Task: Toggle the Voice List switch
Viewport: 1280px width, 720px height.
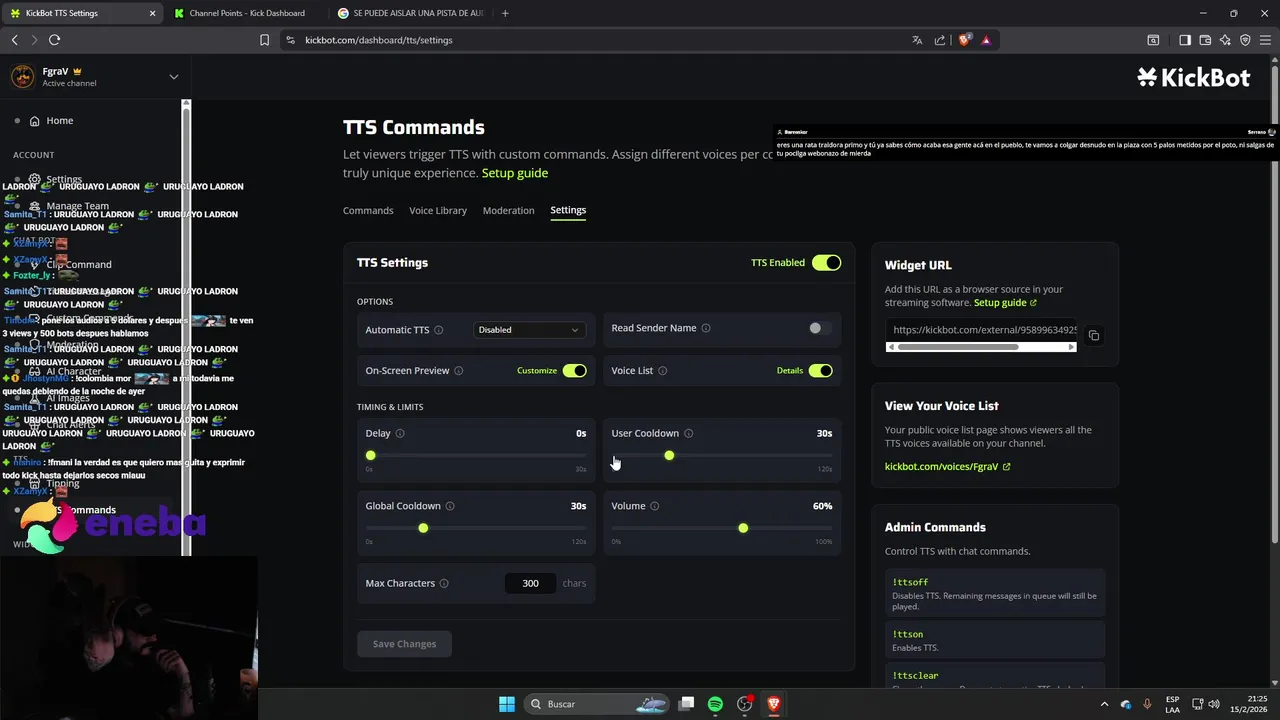Action: pos(820,371)
